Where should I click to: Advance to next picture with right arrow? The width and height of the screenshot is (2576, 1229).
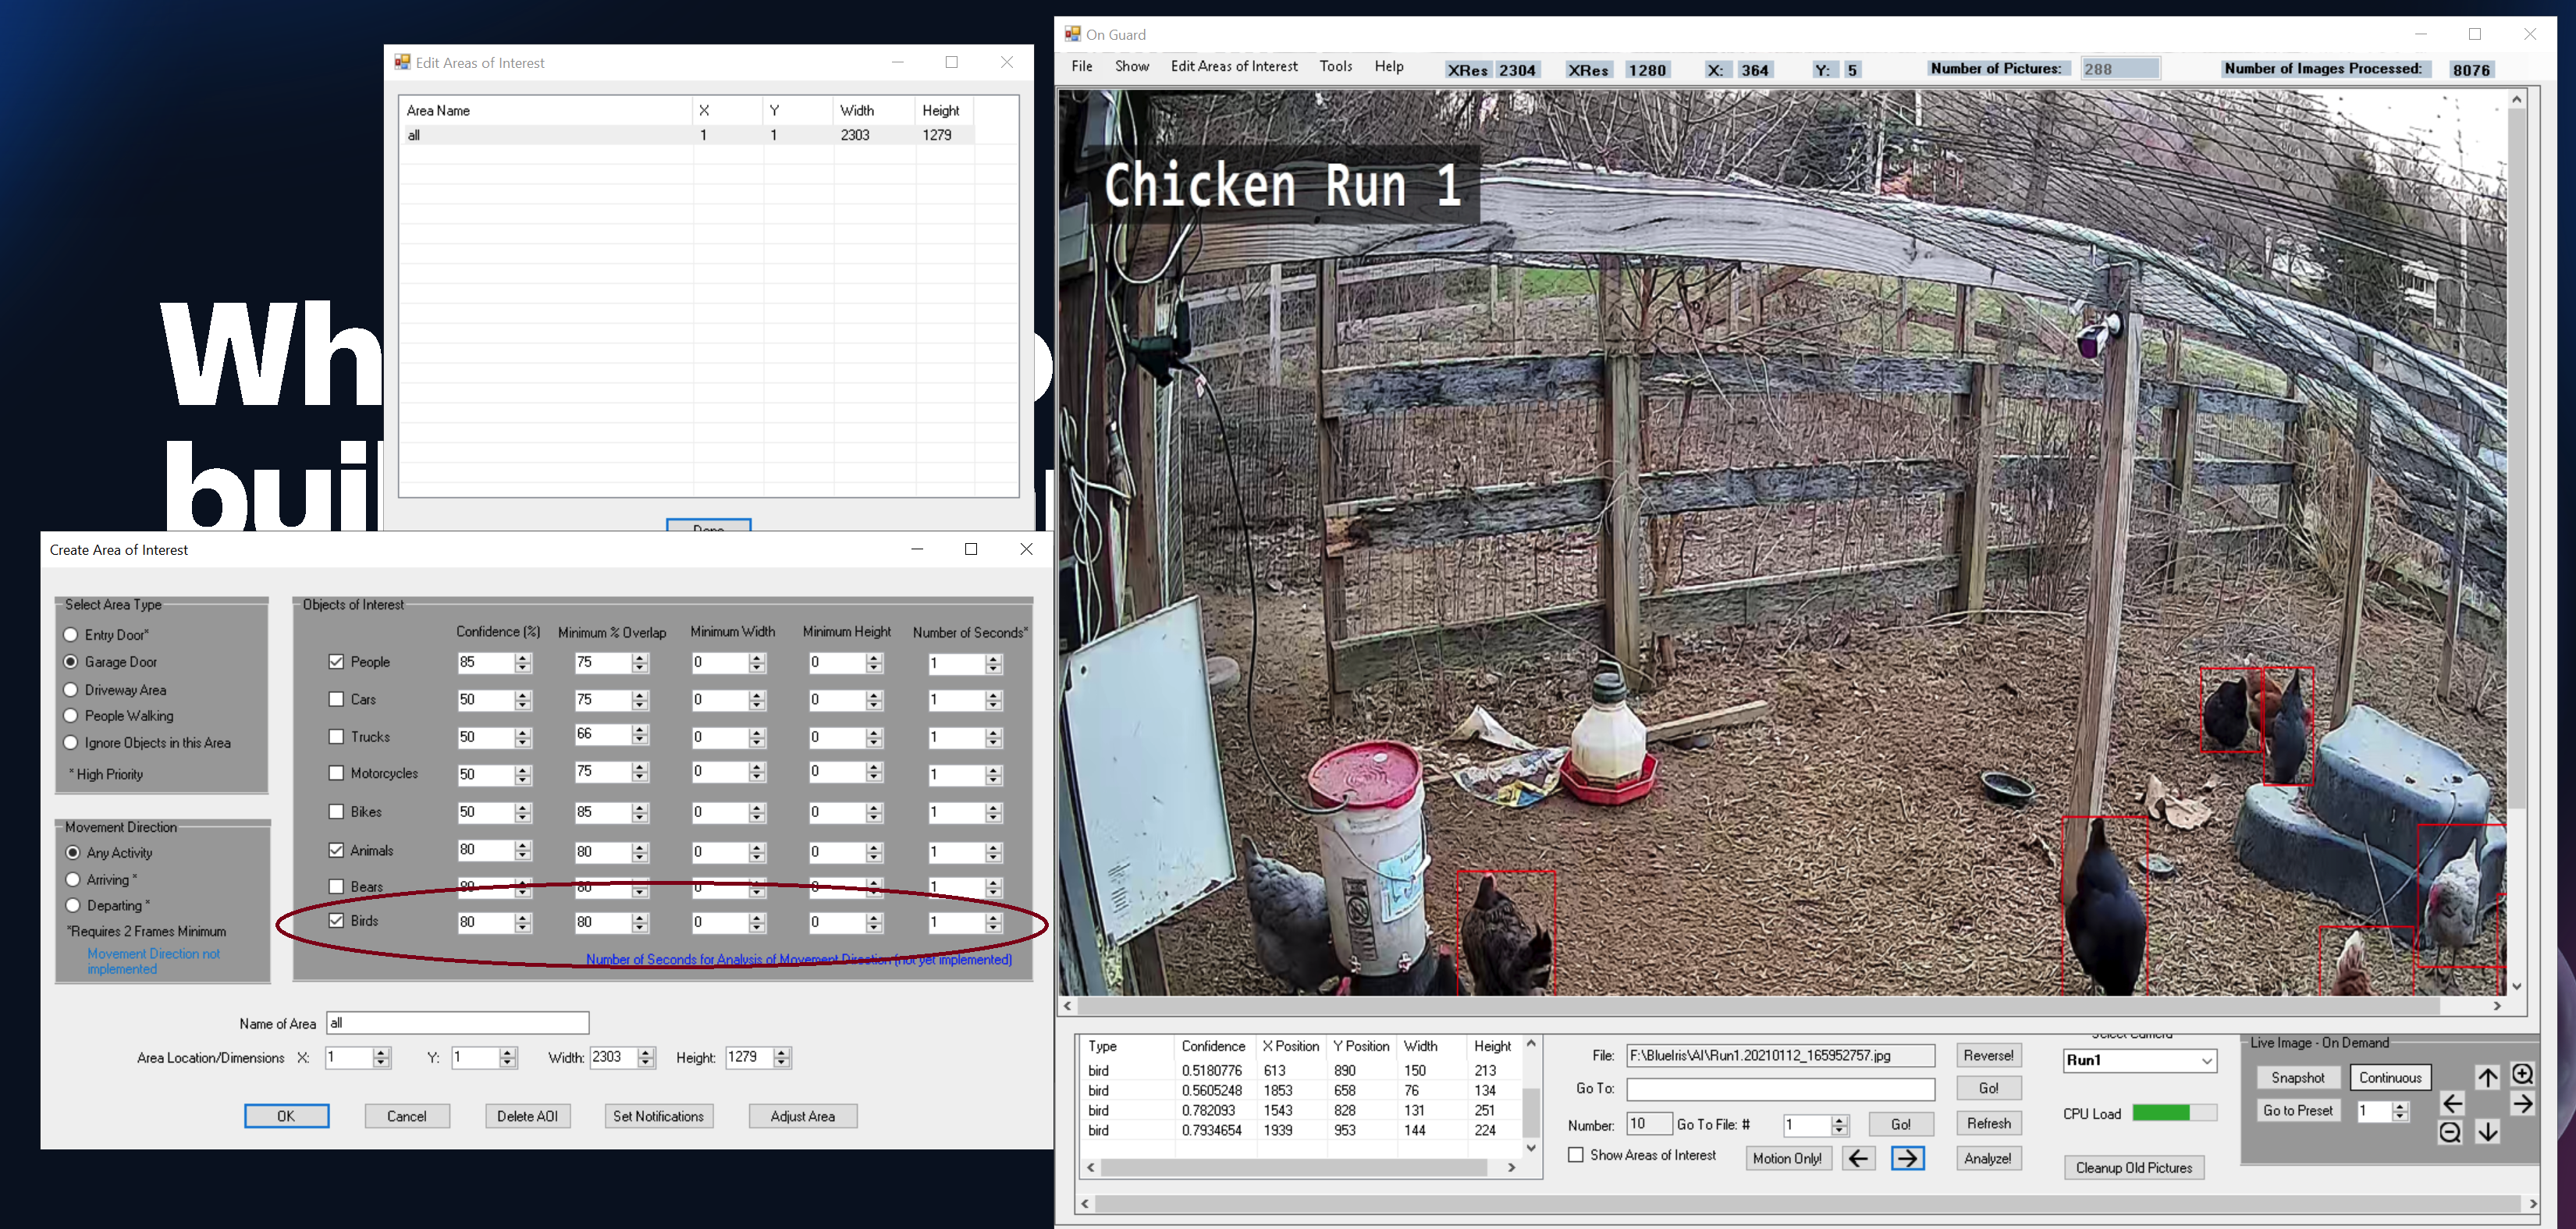point(1907,1158)
